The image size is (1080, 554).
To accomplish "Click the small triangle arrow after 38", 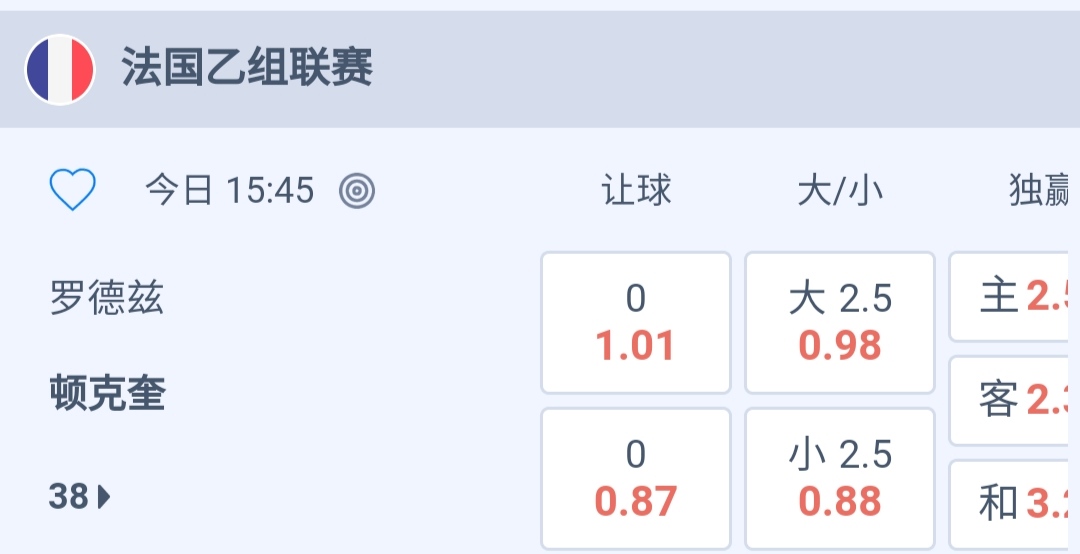I will pos(105,496).
